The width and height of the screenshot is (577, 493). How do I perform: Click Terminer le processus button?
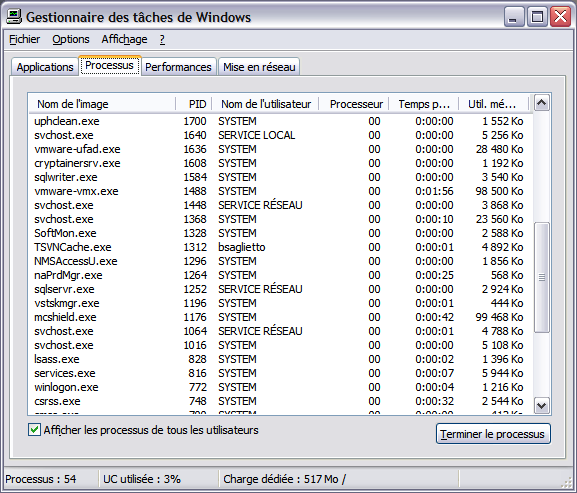click(x=493, y=434)
